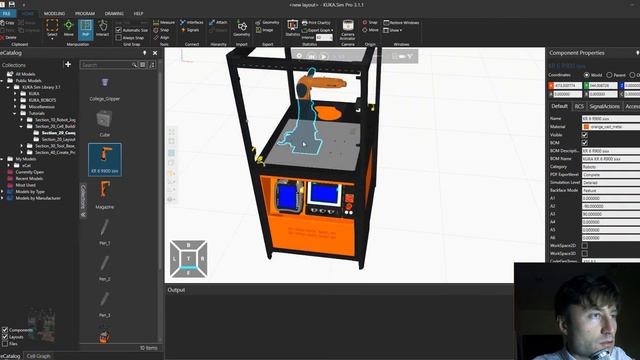Expand Section_30_Tool_Base folder
640x360 pixels.
(x=22, y=146)
